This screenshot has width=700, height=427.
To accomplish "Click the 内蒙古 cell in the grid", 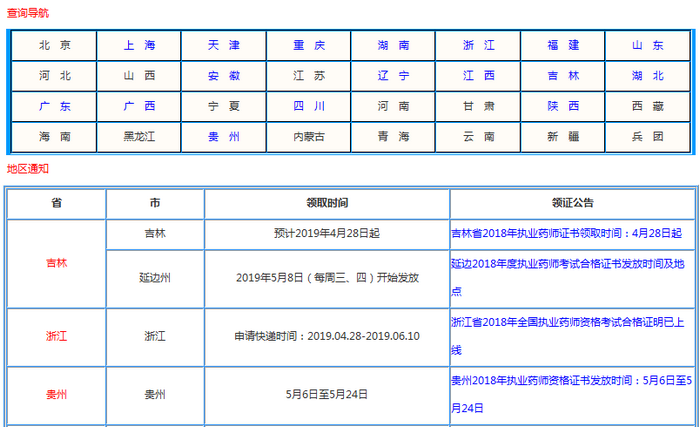I will (308, 137).
